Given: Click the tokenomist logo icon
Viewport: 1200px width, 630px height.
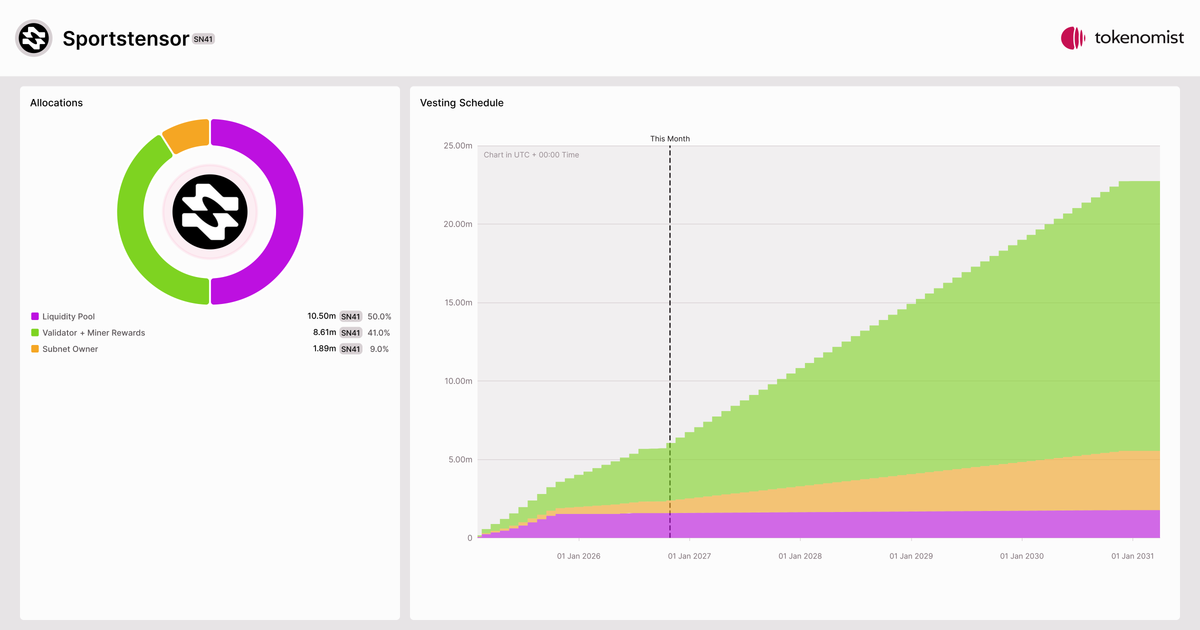Looking at the screenshot, I should click(1073, 38).
